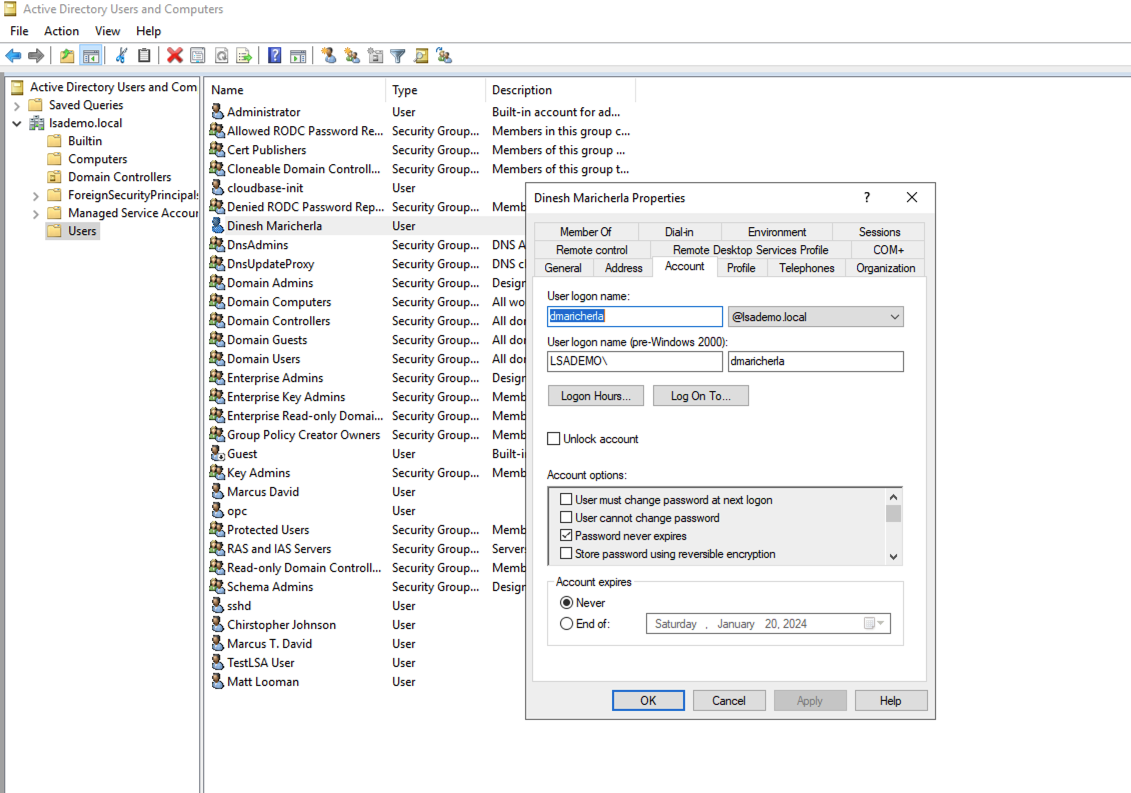Click the back arrow in the toolbar
1131x793 pixels.
tap(13, 56)
